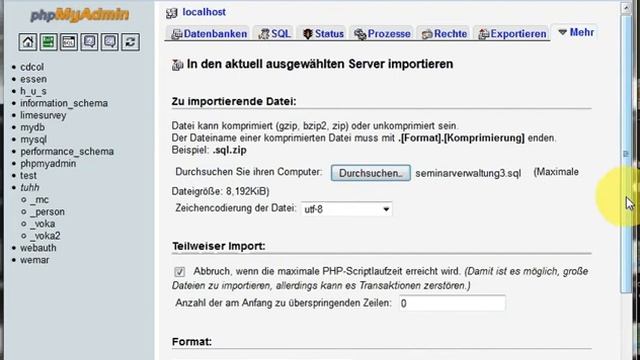Open the phpMyAdmin documentation icon
Screen dimensions: 640x360
[89, 42]
